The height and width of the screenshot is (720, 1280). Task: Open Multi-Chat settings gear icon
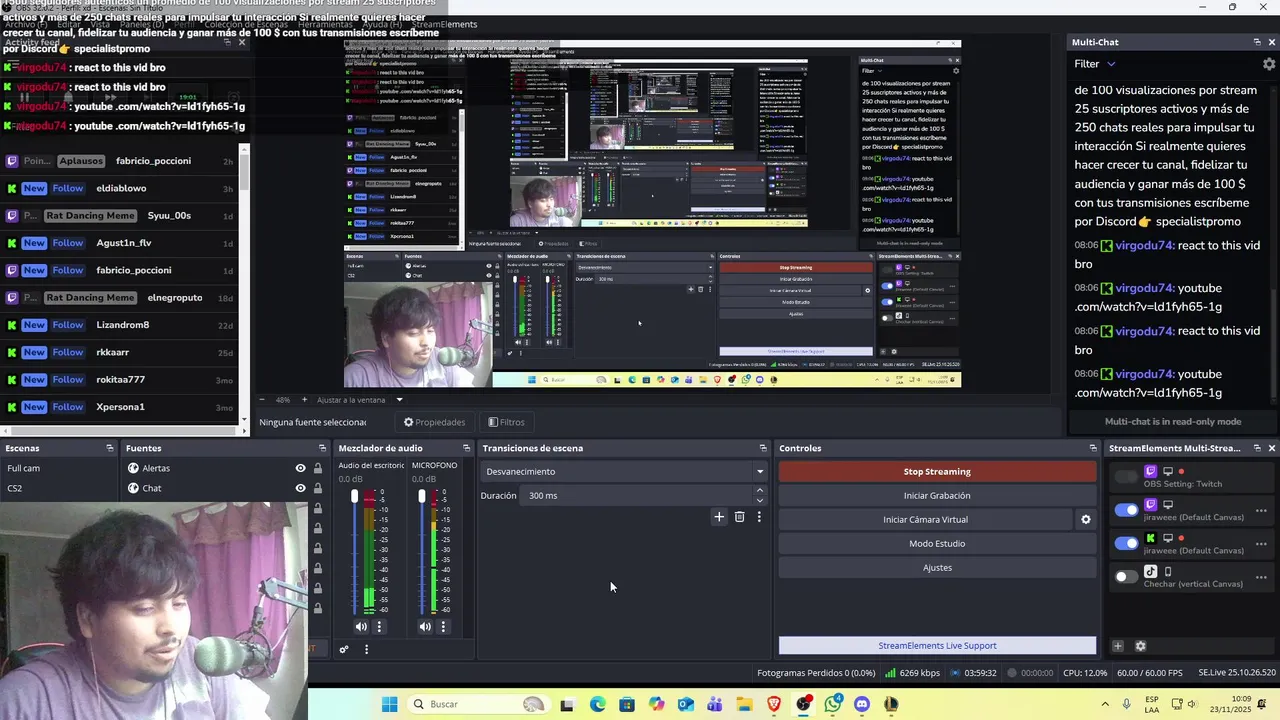point(1269,64)
